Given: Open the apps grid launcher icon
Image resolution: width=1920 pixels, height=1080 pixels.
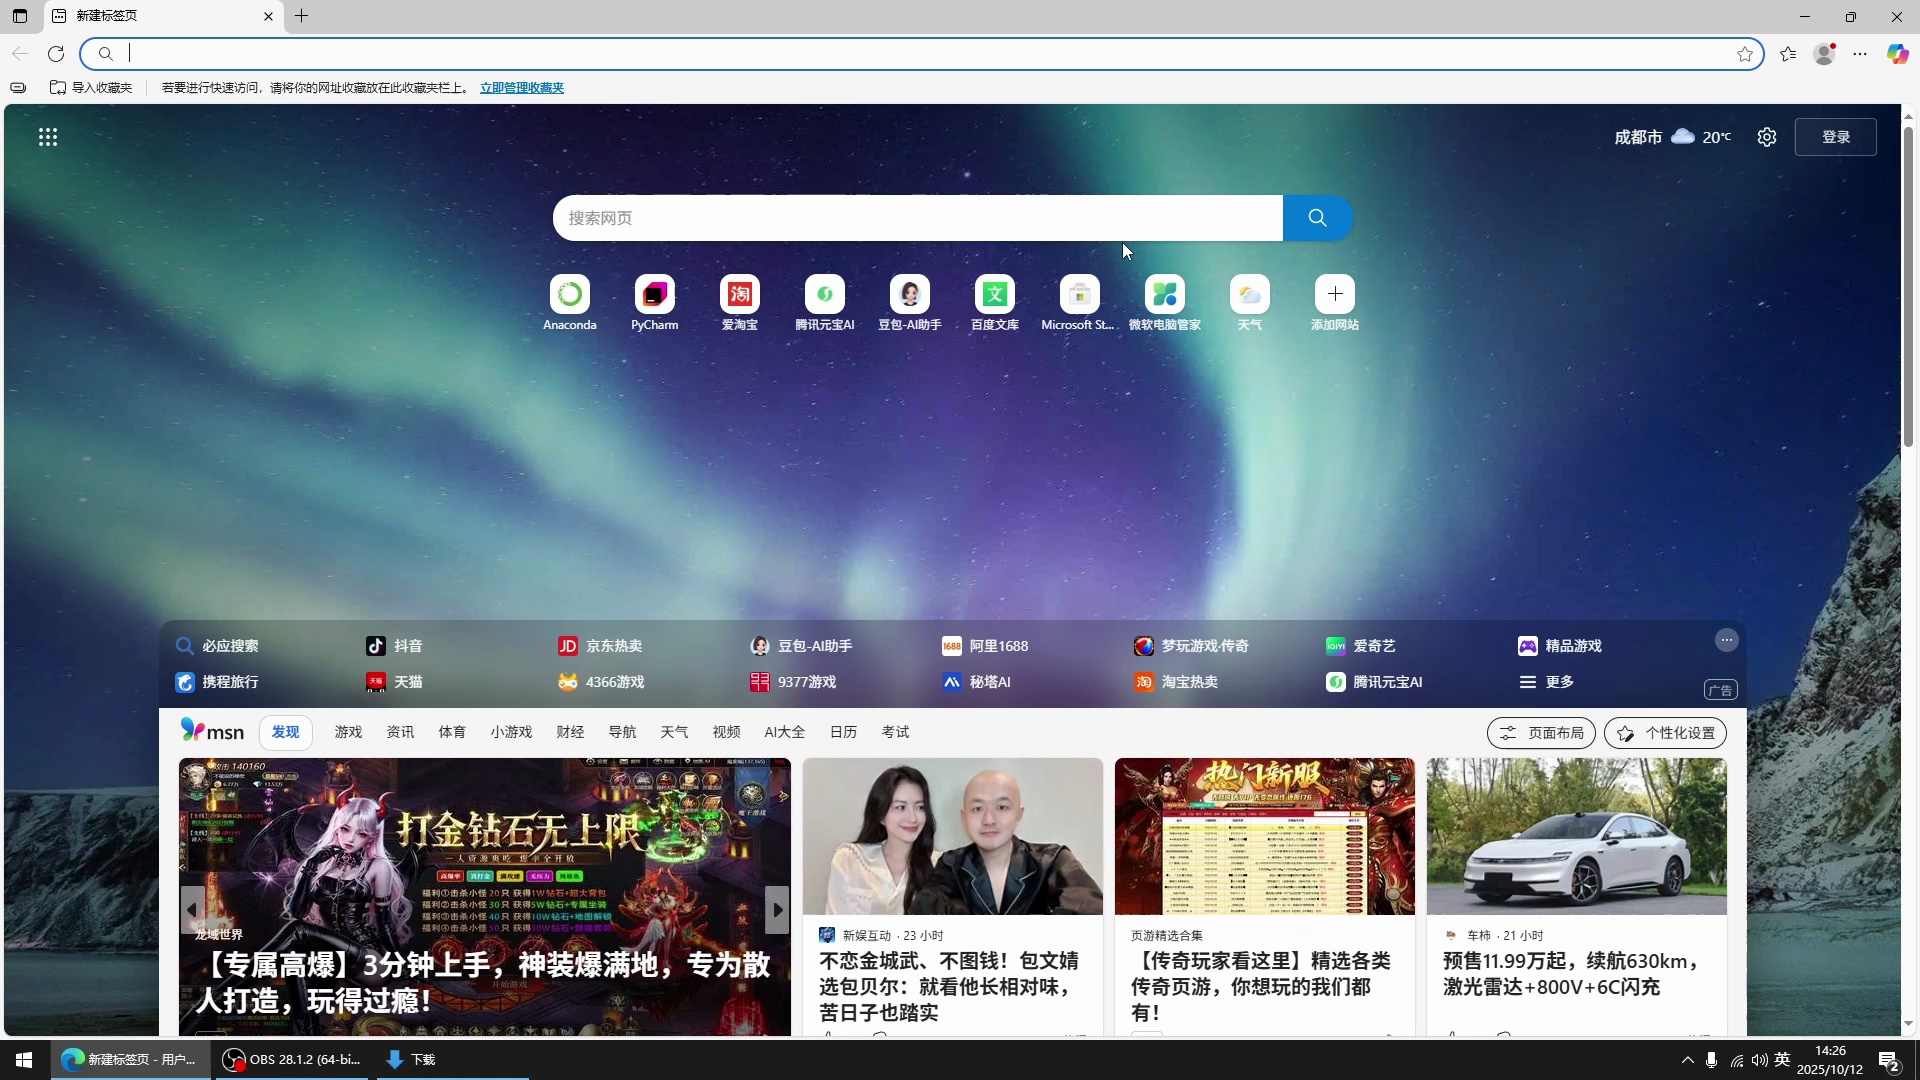Looking at the screenshot, I should coord(48,137).
